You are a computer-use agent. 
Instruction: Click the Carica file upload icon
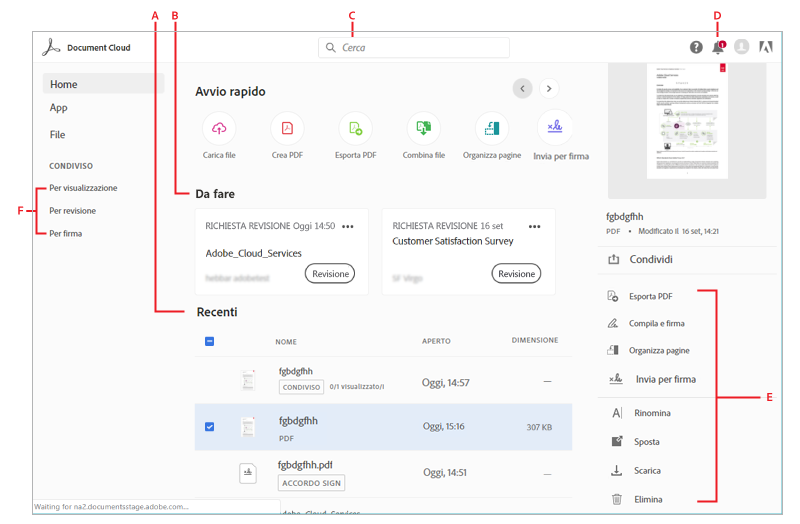(219, 128)
